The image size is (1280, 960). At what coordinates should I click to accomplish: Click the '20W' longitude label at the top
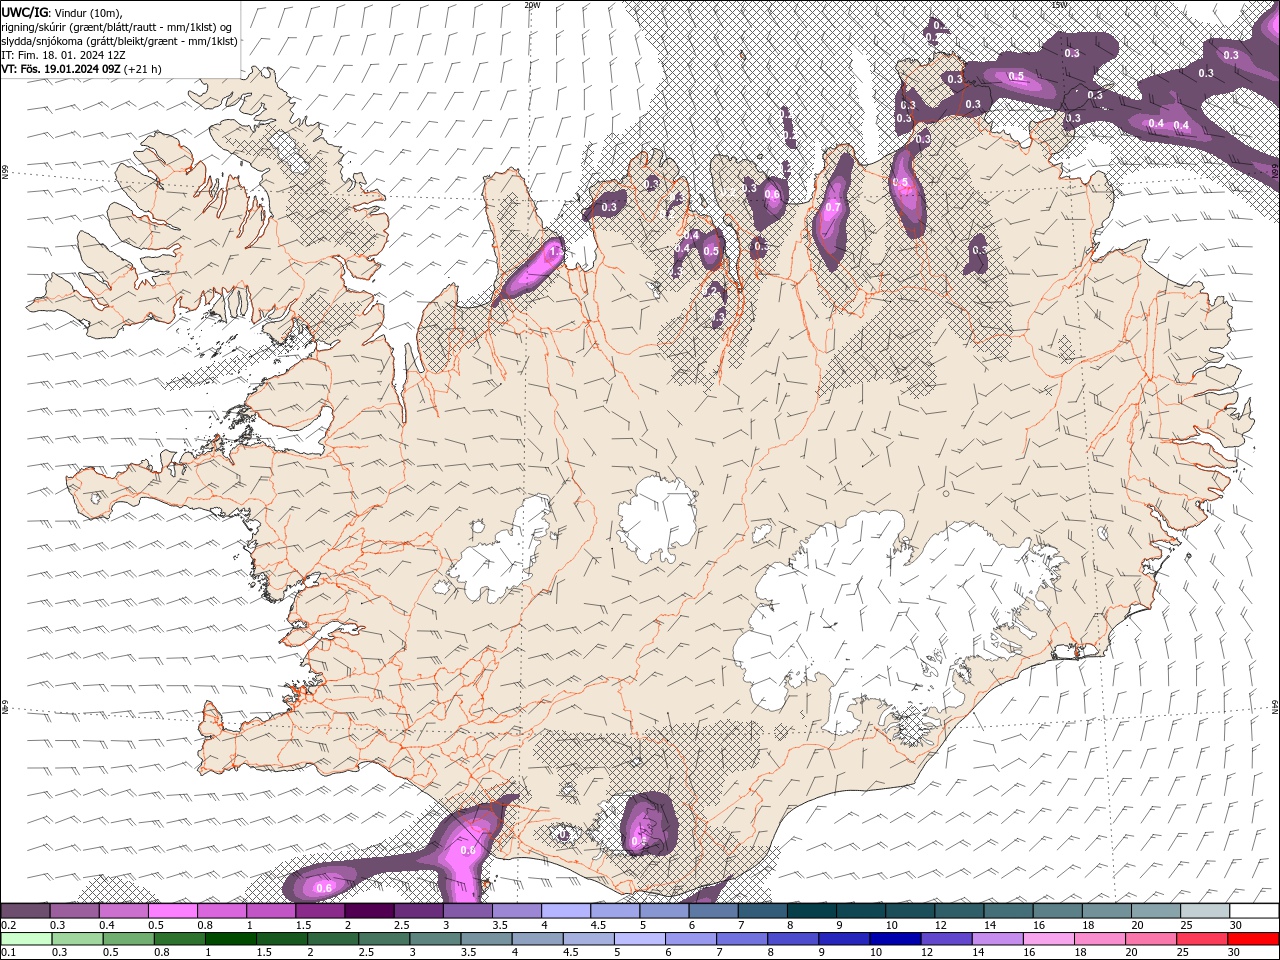pyautogui.click(x=532, y=4)
